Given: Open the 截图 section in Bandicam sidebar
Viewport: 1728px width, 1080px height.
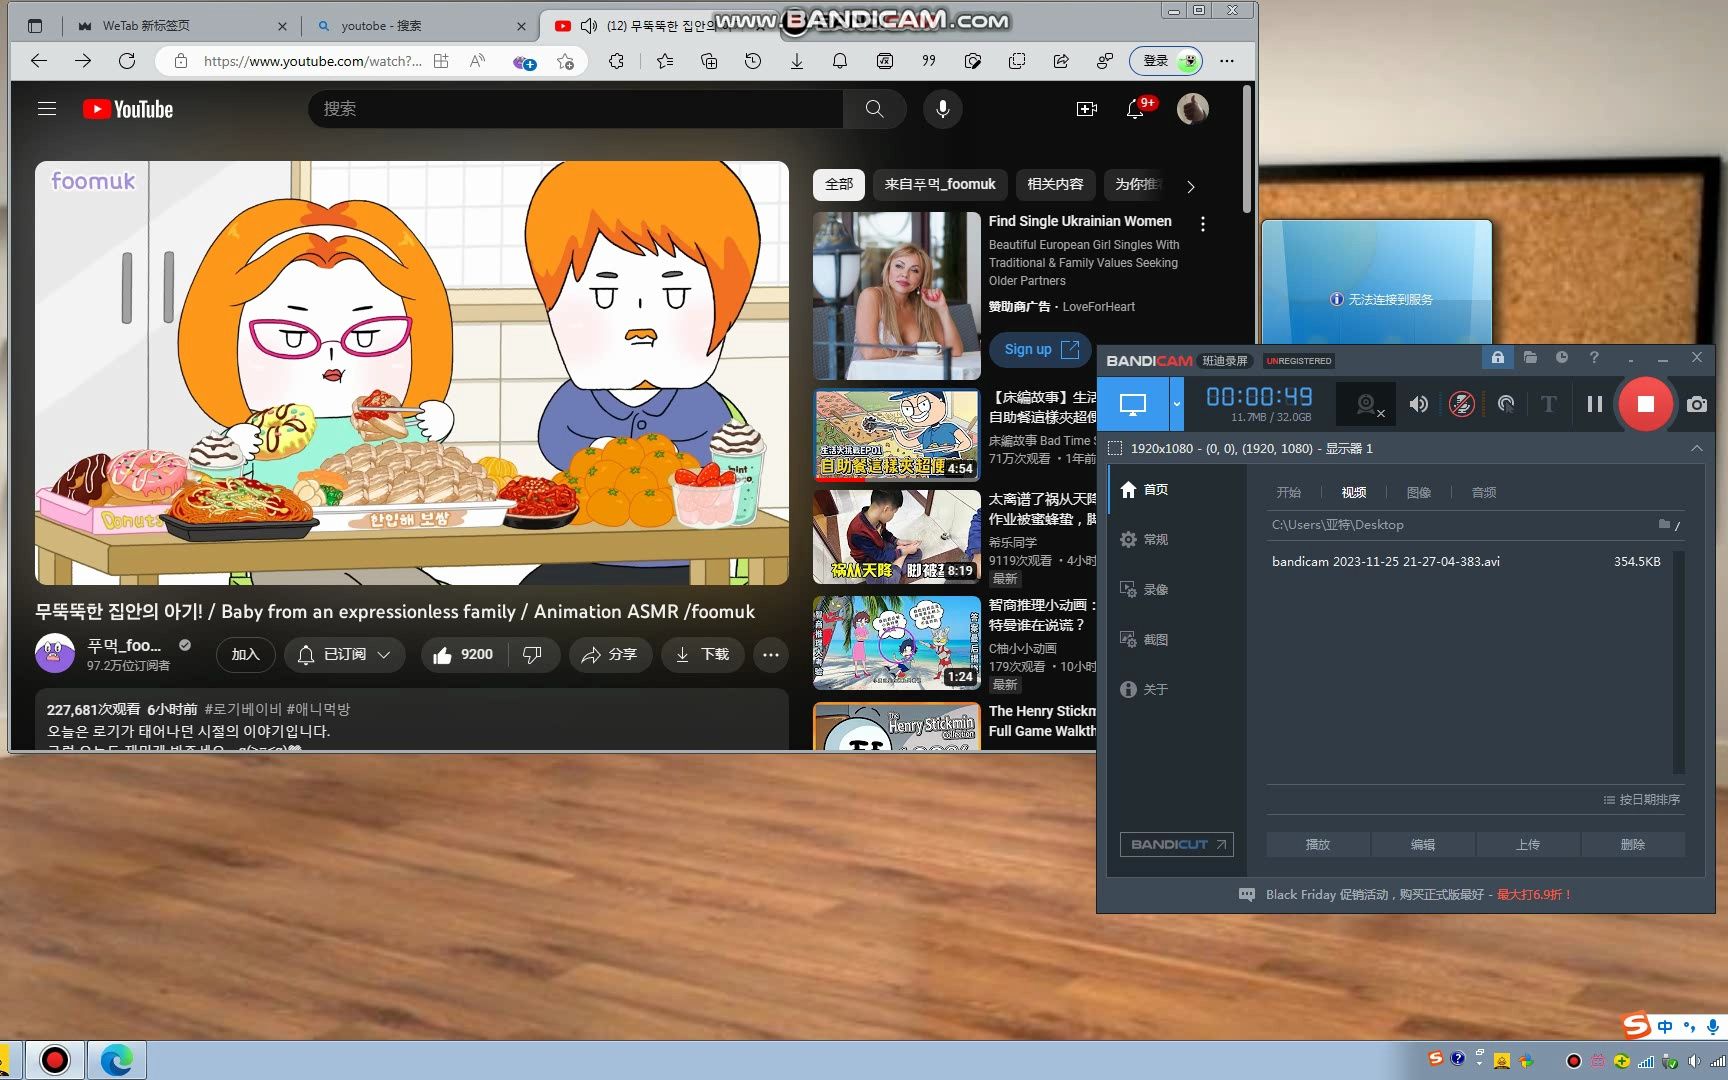Looking at the screenshot, I should [1145, 639].
